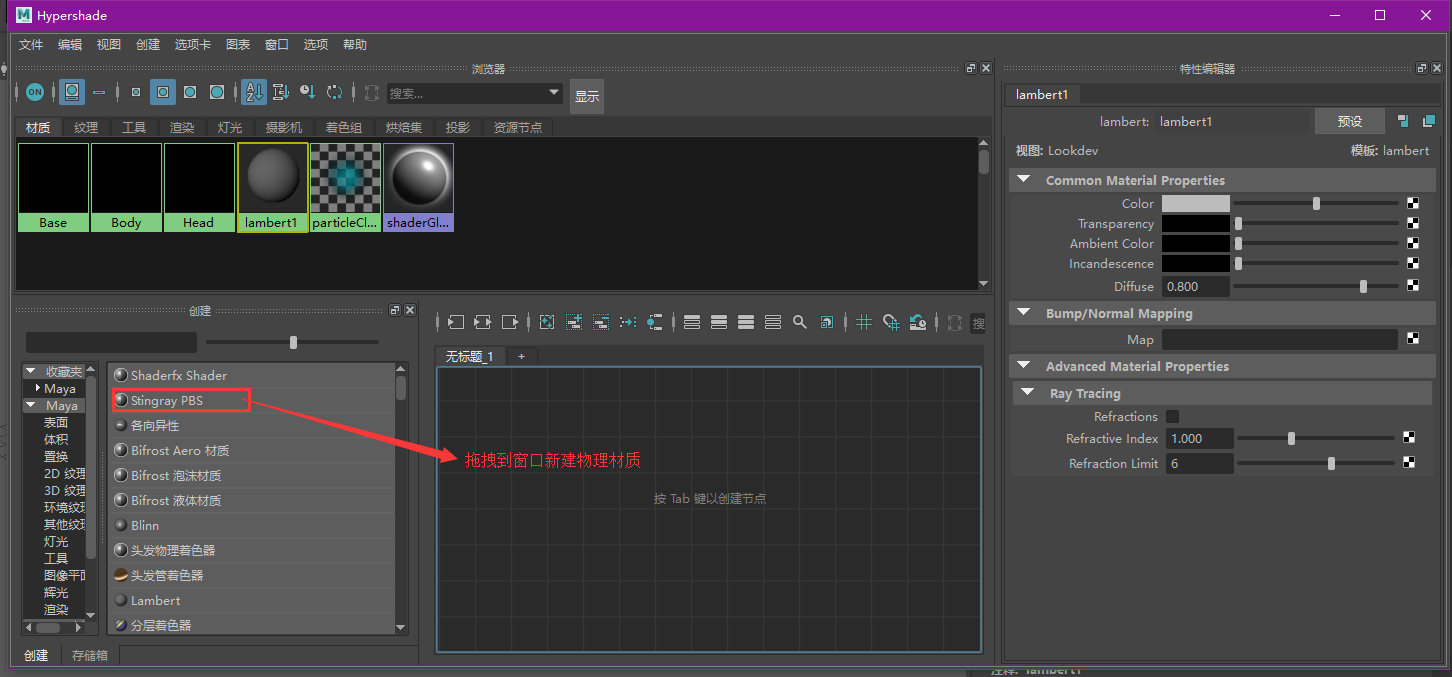Image resolution: width=1452 pixels, height=677 pixels.
Task: Toggle grid snapping magnet icon
Action: click(x=891, y=322)
